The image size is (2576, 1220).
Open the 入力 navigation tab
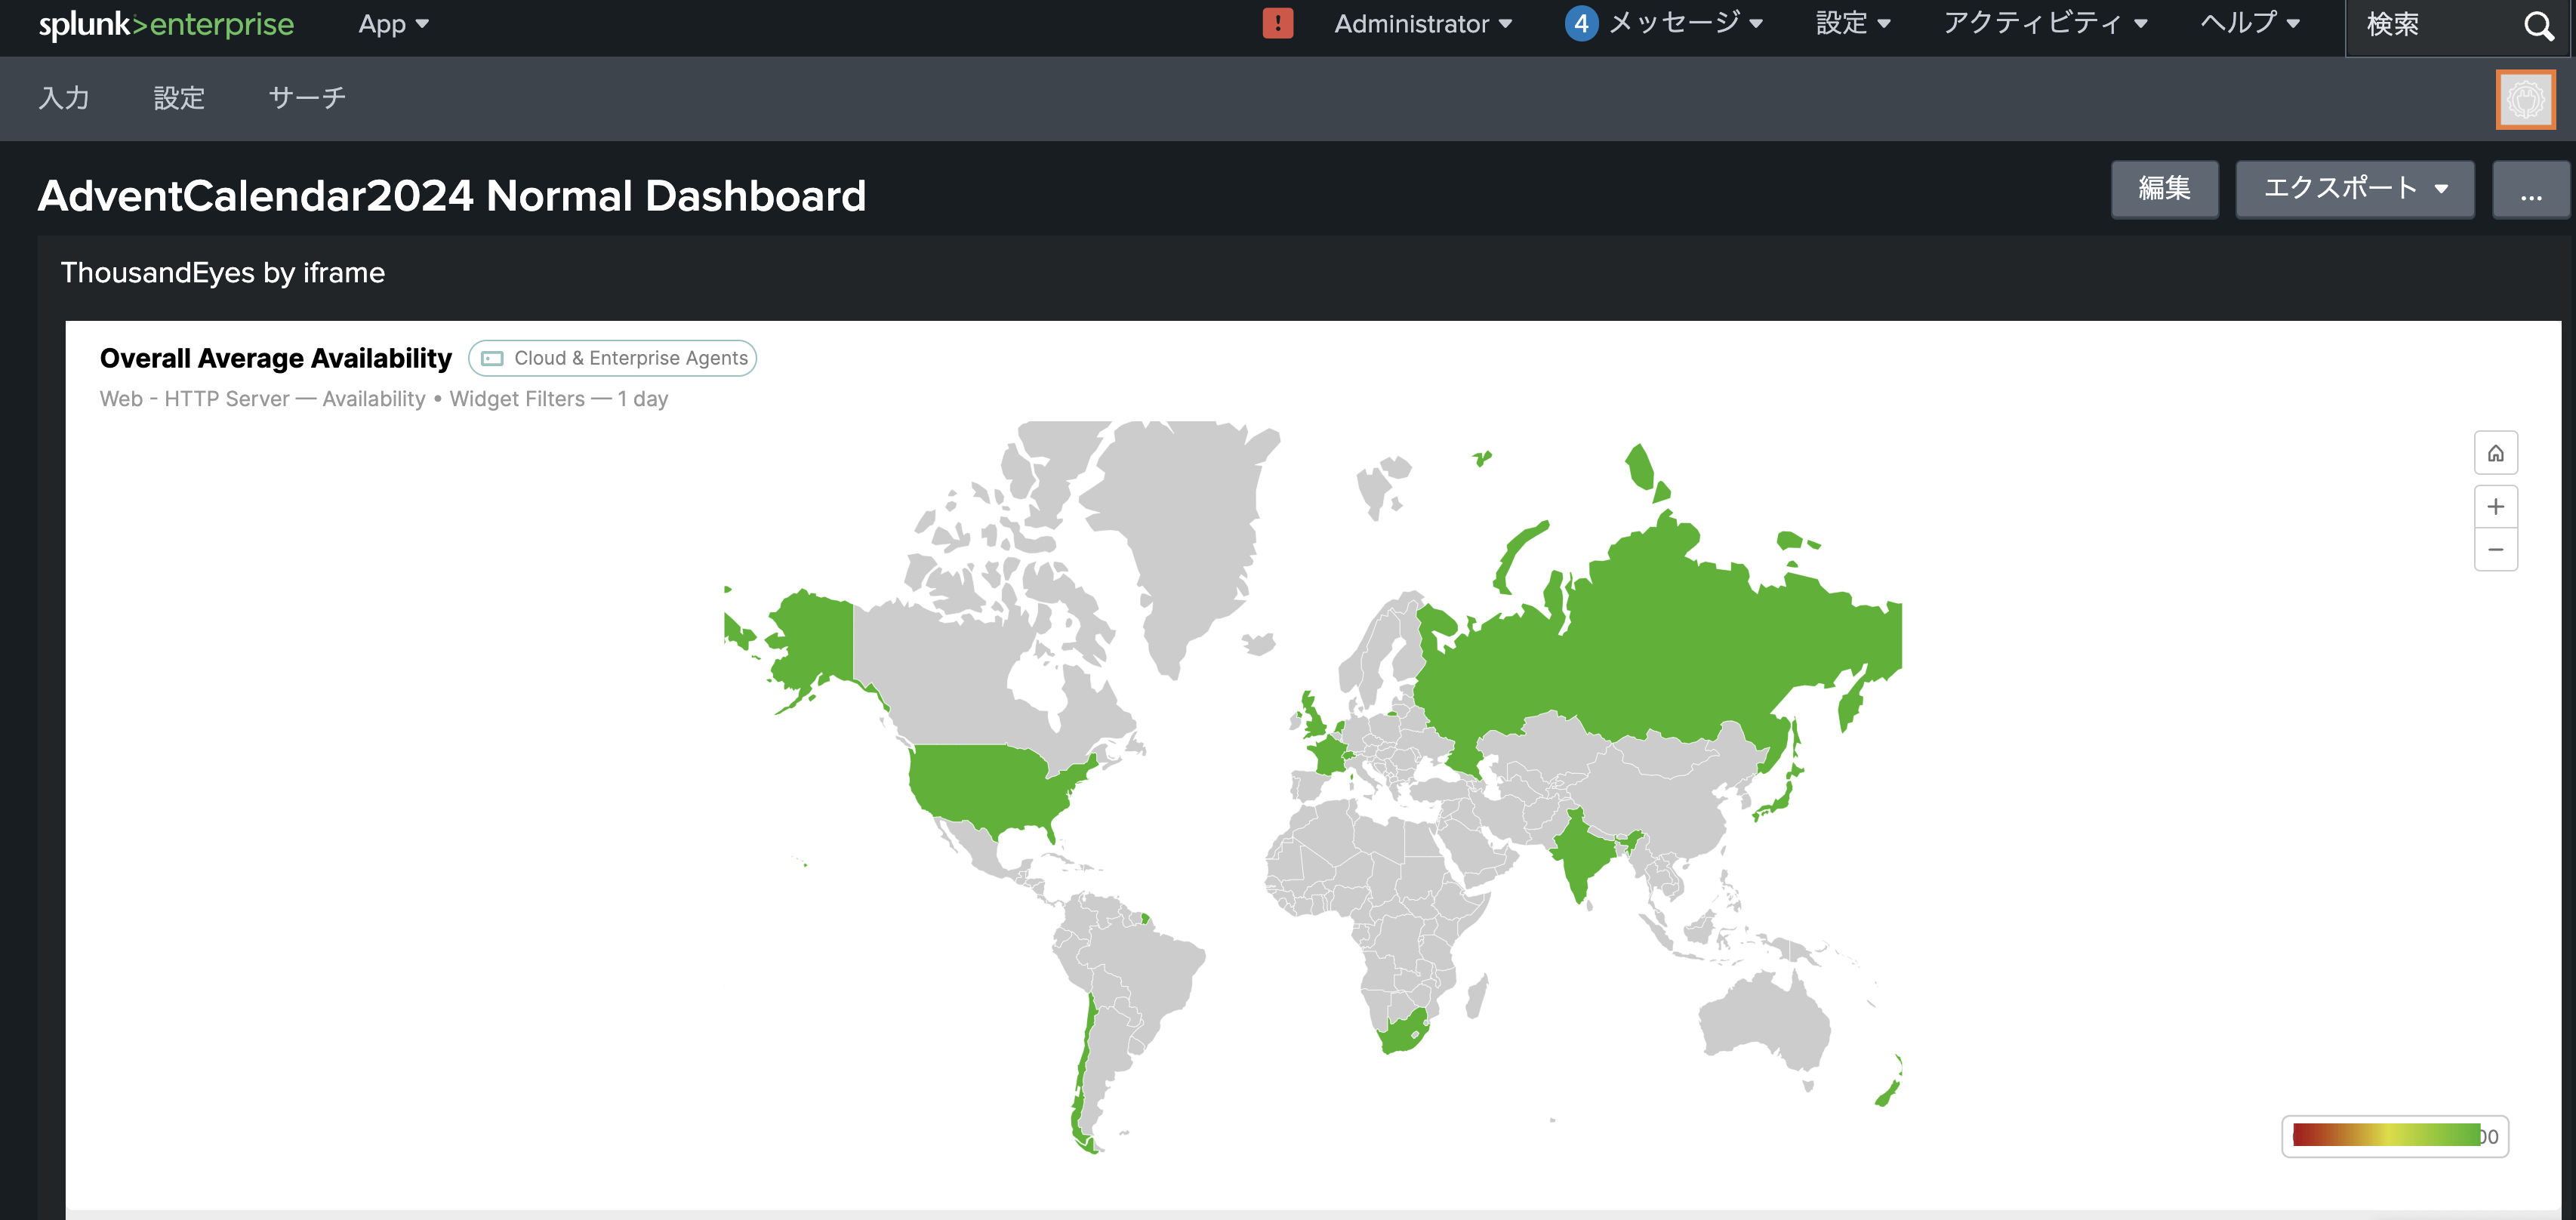coord(64,98)
